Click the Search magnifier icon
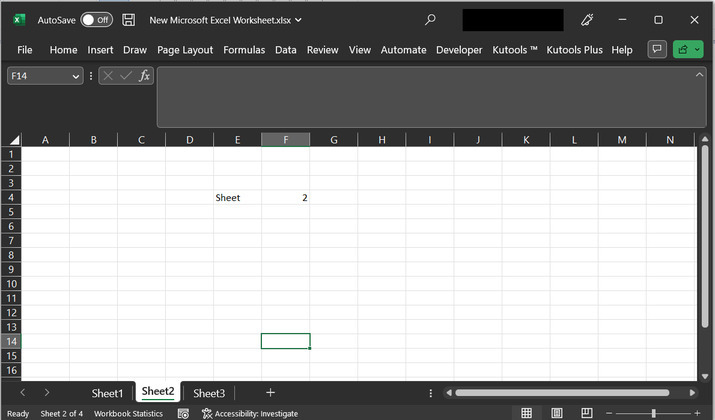 [430, 19]
